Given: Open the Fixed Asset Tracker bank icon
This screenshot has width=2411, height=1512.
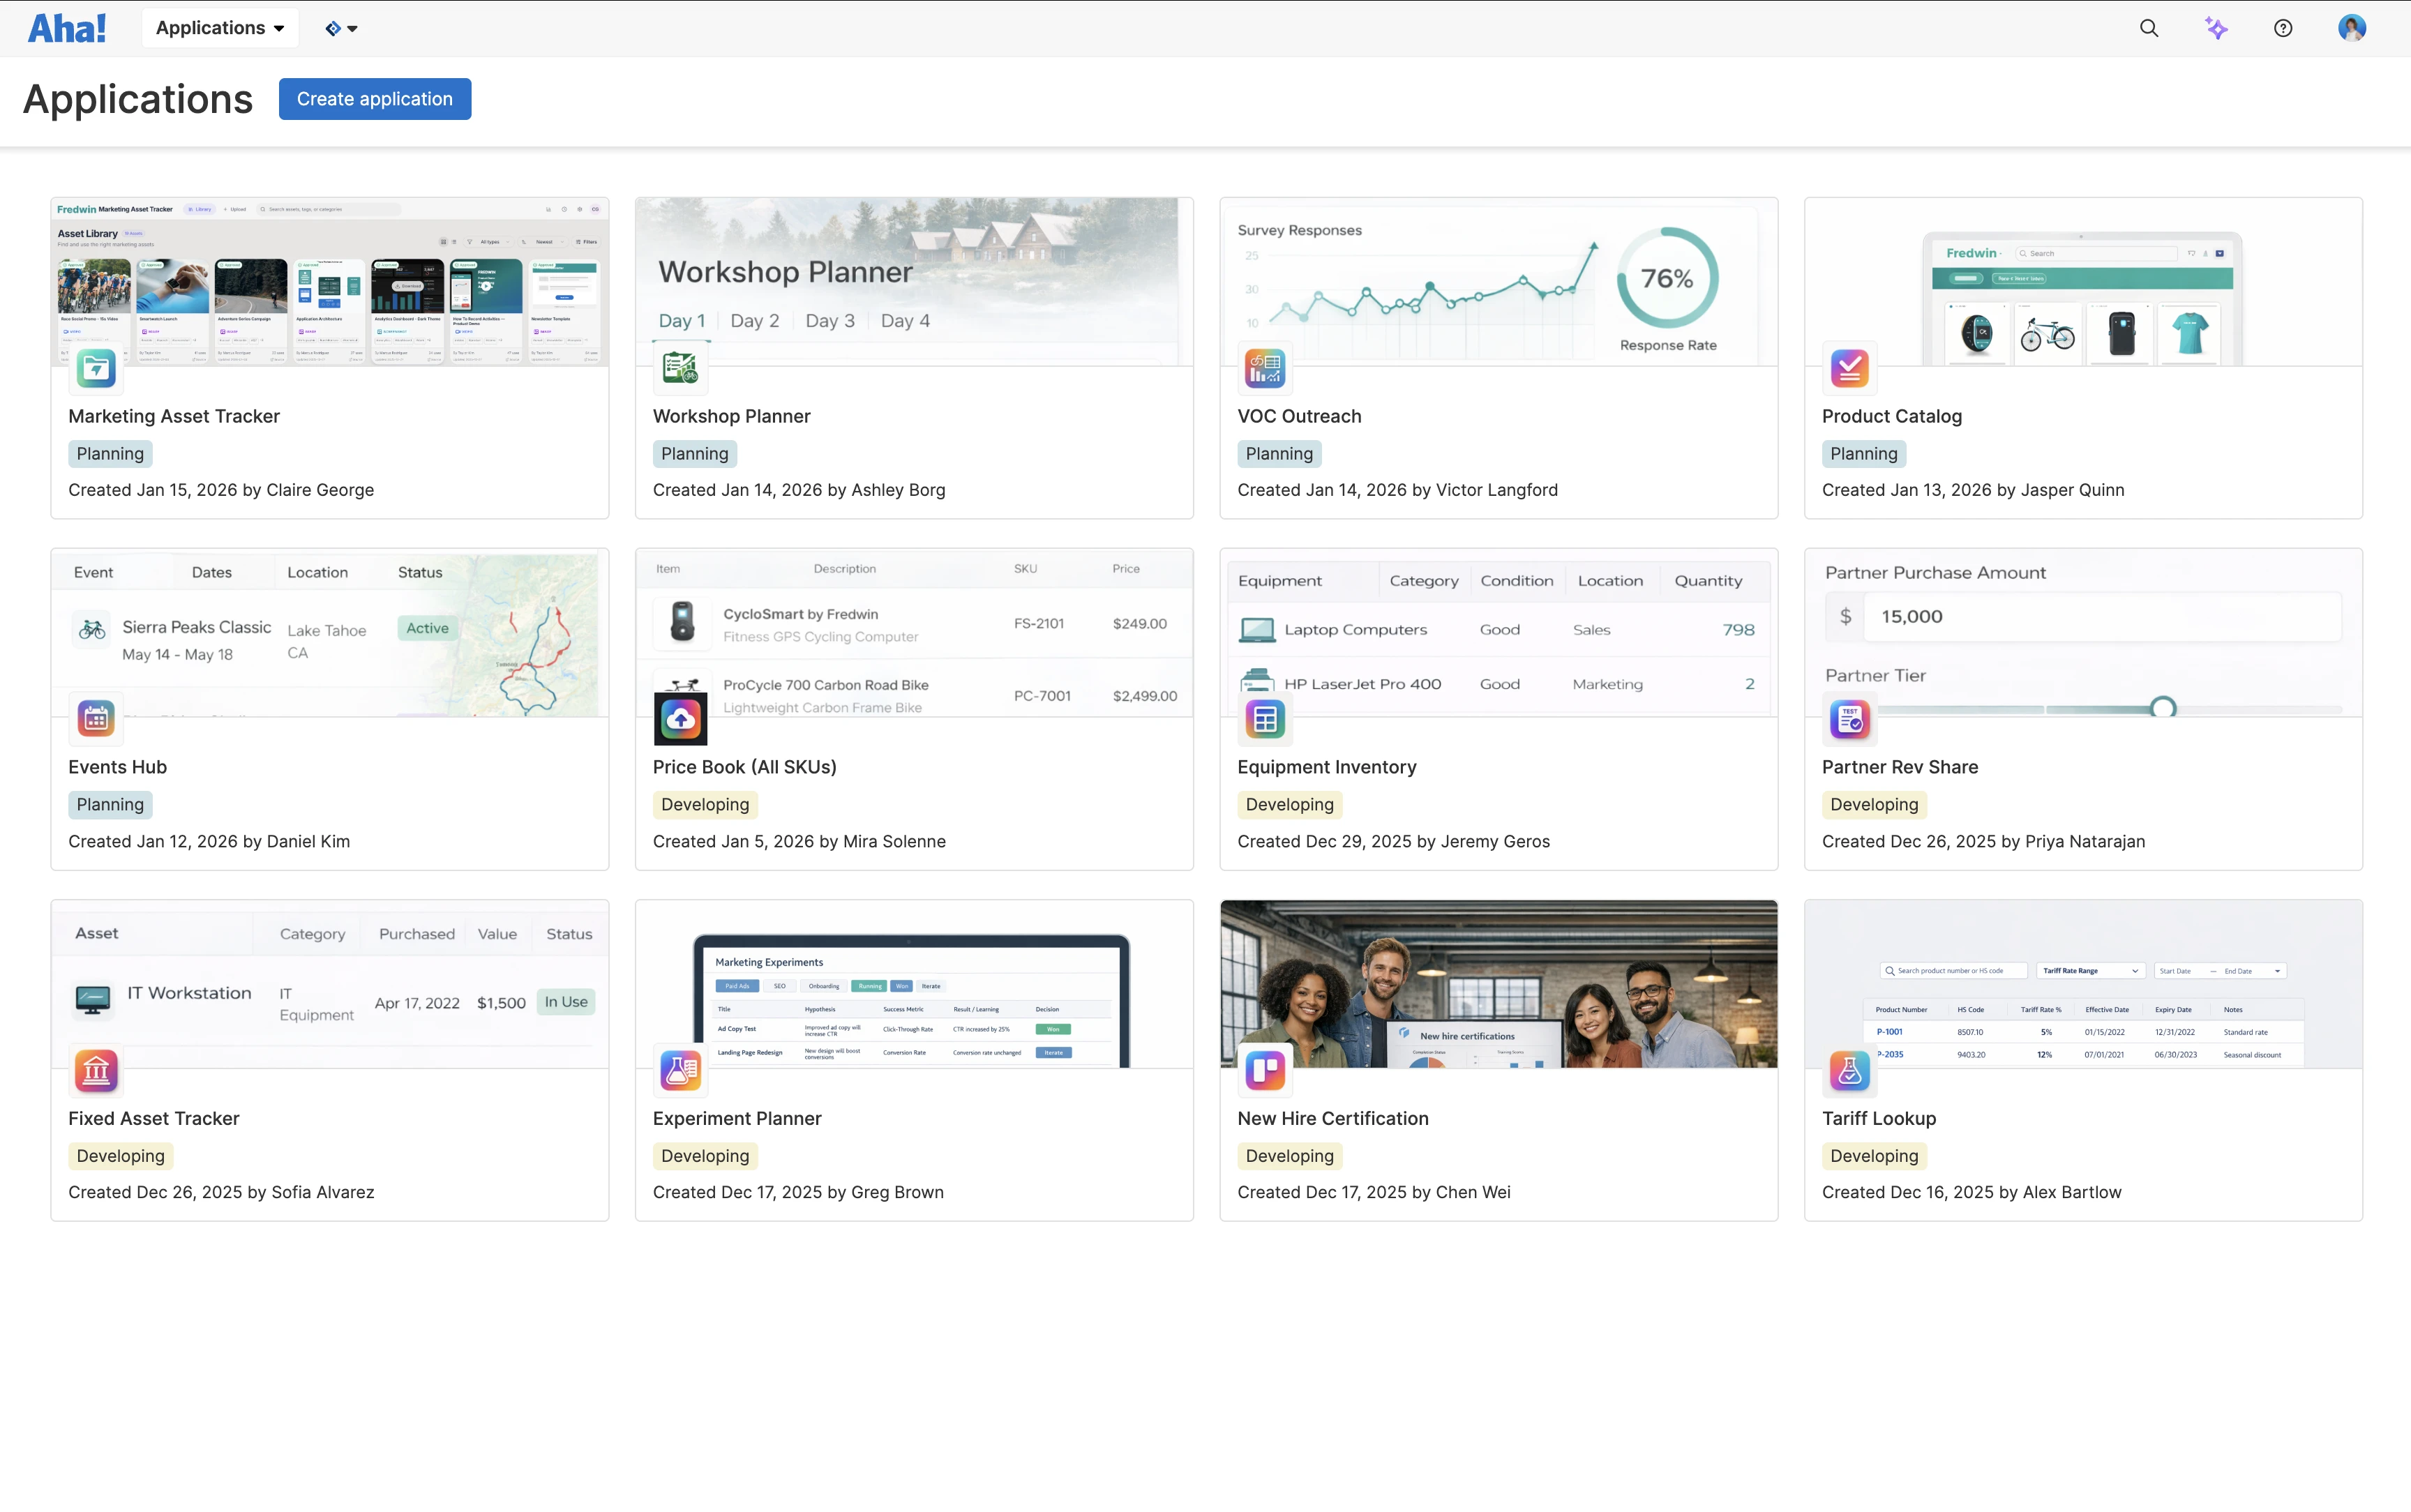Looking at the screenshot, I should click(95, 1070).
